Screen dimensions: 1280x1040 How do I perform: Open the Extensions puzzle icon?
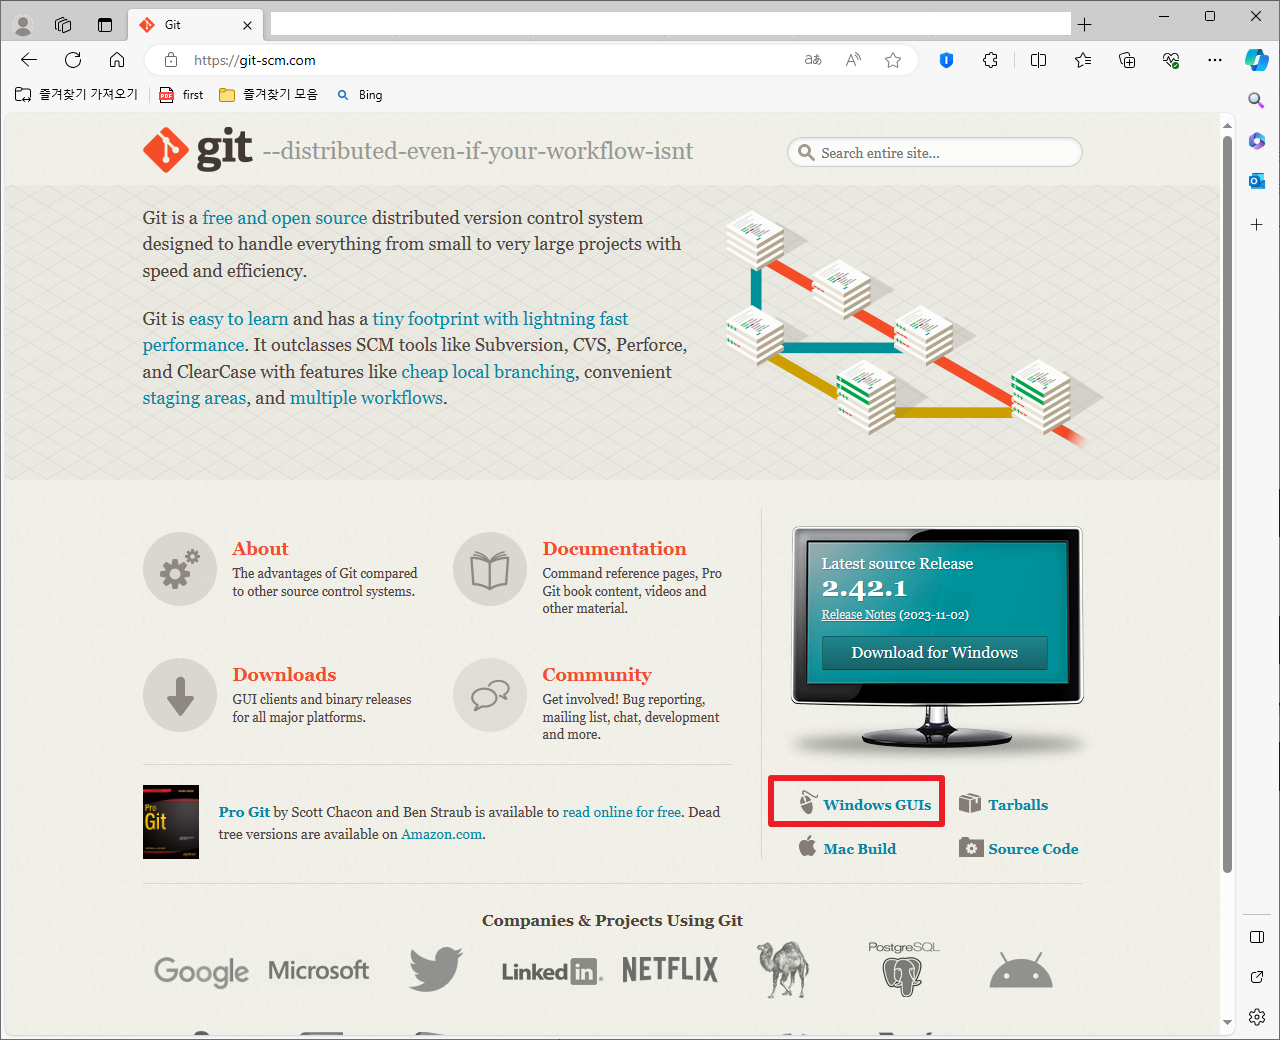[990, 60]
